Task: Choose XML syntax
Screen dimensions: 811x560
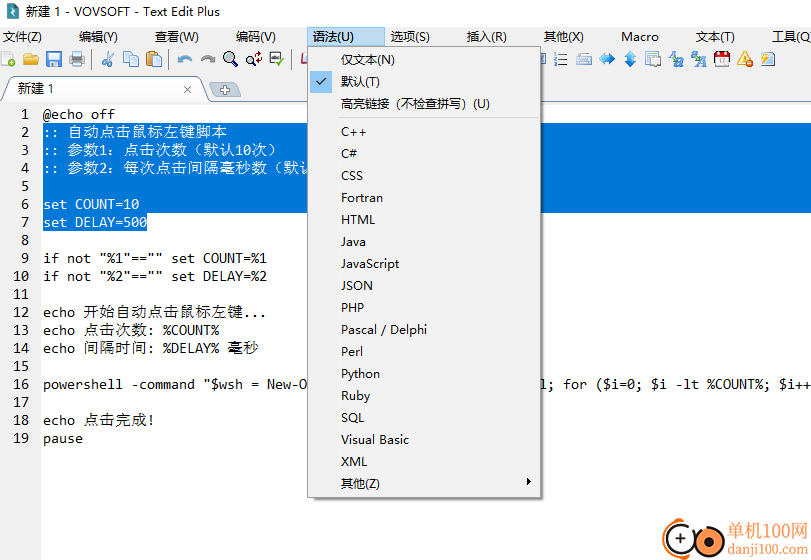Action: (424, 461)
